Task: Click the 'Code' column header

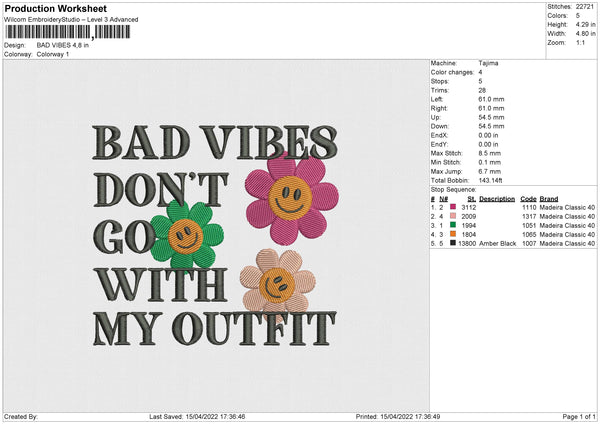Action: (x=528, y=199)
